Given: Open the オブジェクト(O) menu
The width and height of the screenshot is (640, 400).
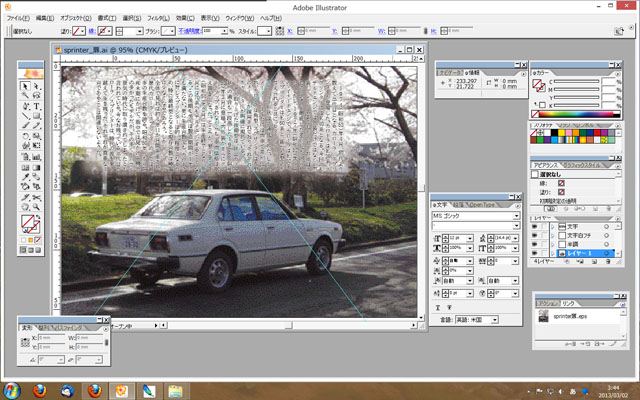Looking at the screenshot, I should click(x=76, y=18).
